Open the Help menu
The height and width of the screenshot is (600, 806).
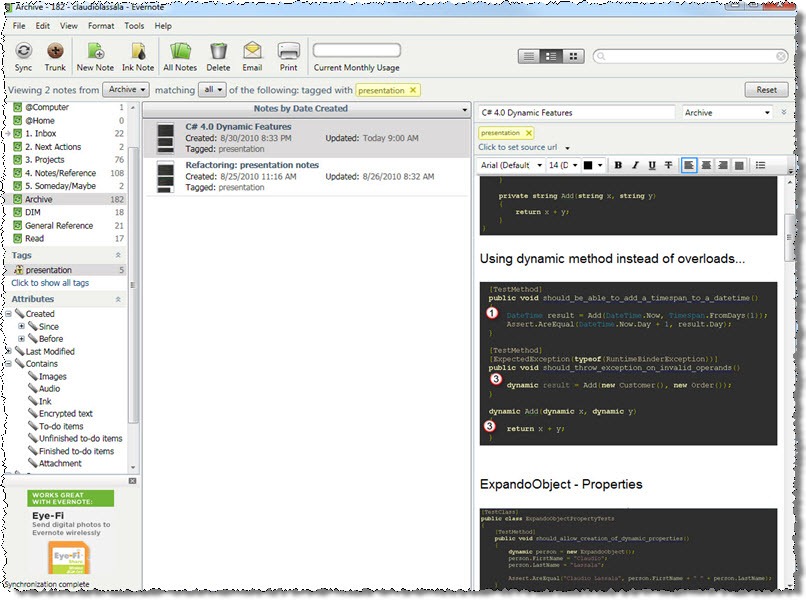pos(163,26)
